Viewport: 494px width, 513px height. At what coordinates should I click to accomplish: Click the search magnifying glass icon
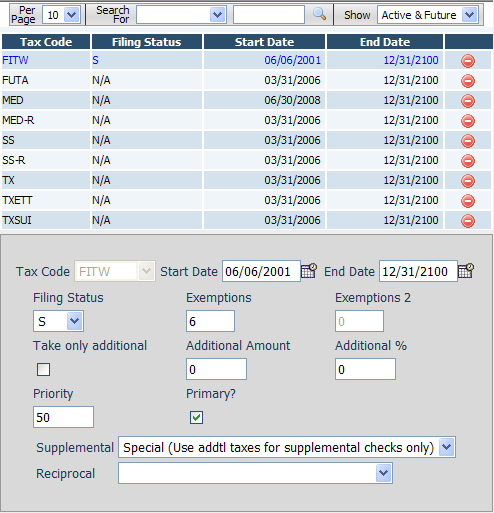coord(319,14)
